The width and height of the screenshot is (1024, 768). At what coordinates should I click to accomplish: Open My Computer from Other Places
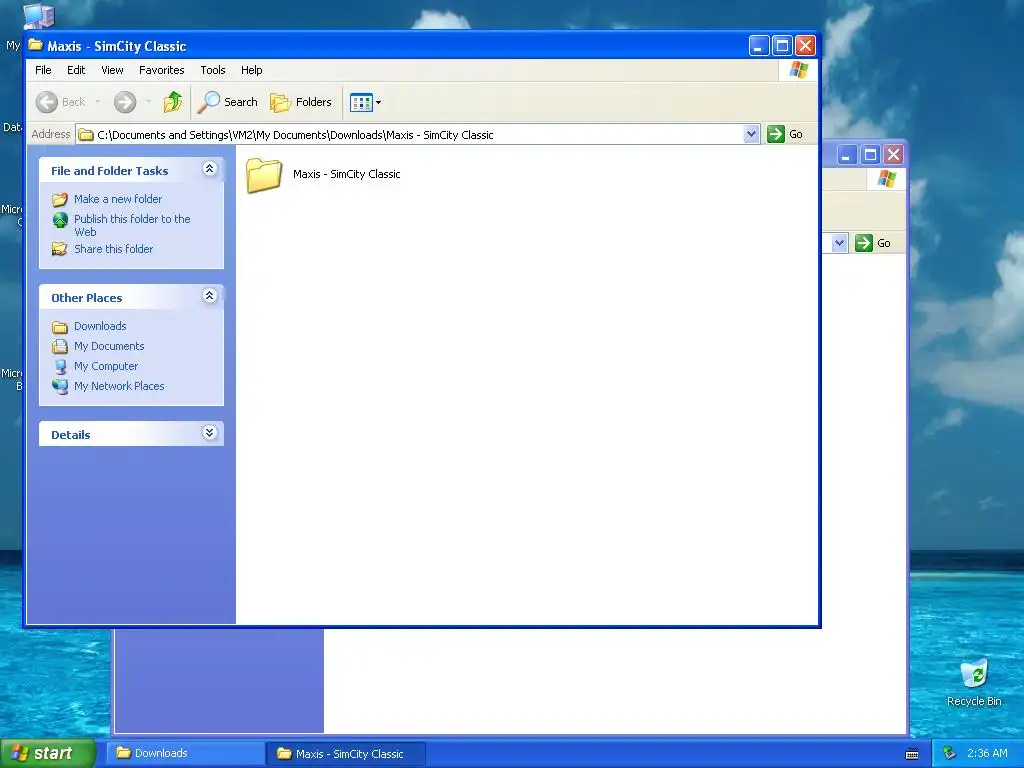(106, 366)
